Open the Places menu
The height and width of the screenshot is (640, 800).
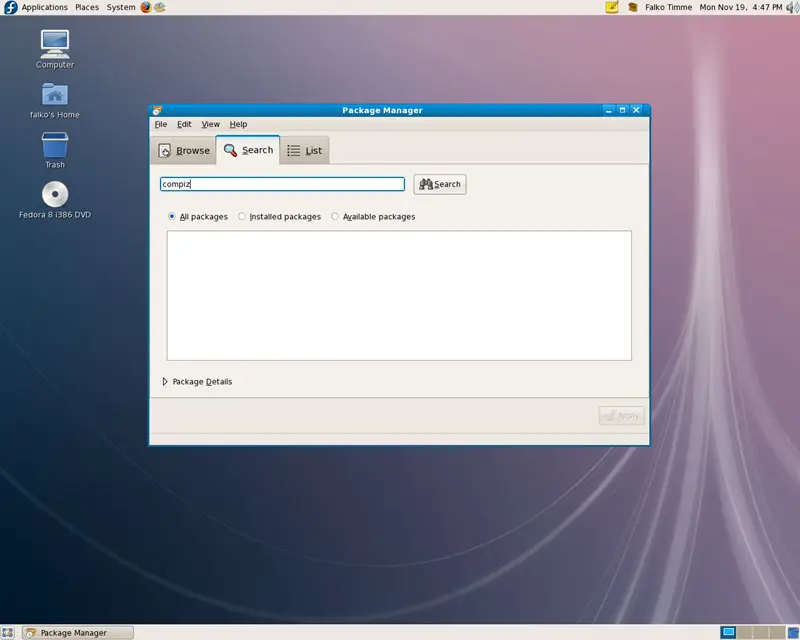(x=87, y=7)
